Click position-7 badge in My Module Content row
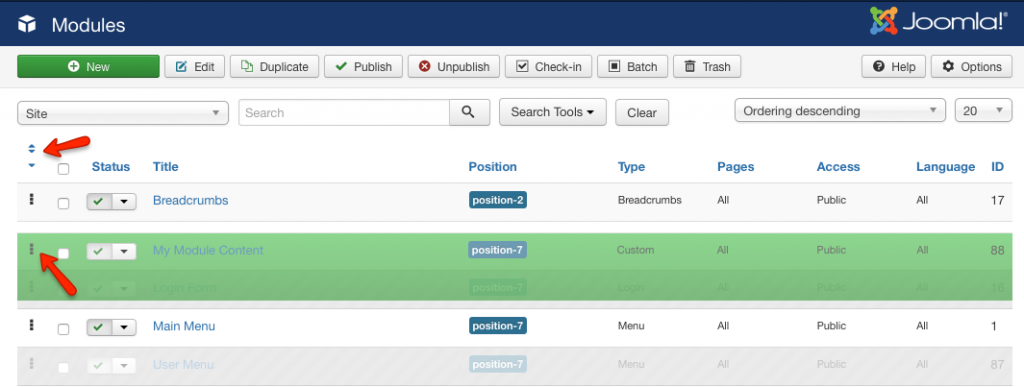 click(498, 249)
